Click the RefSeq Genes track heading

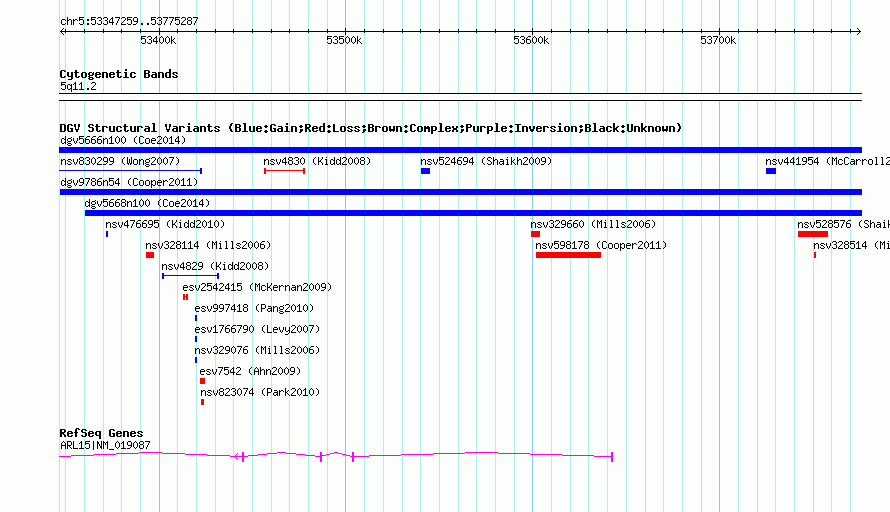[x=101, y=433]
